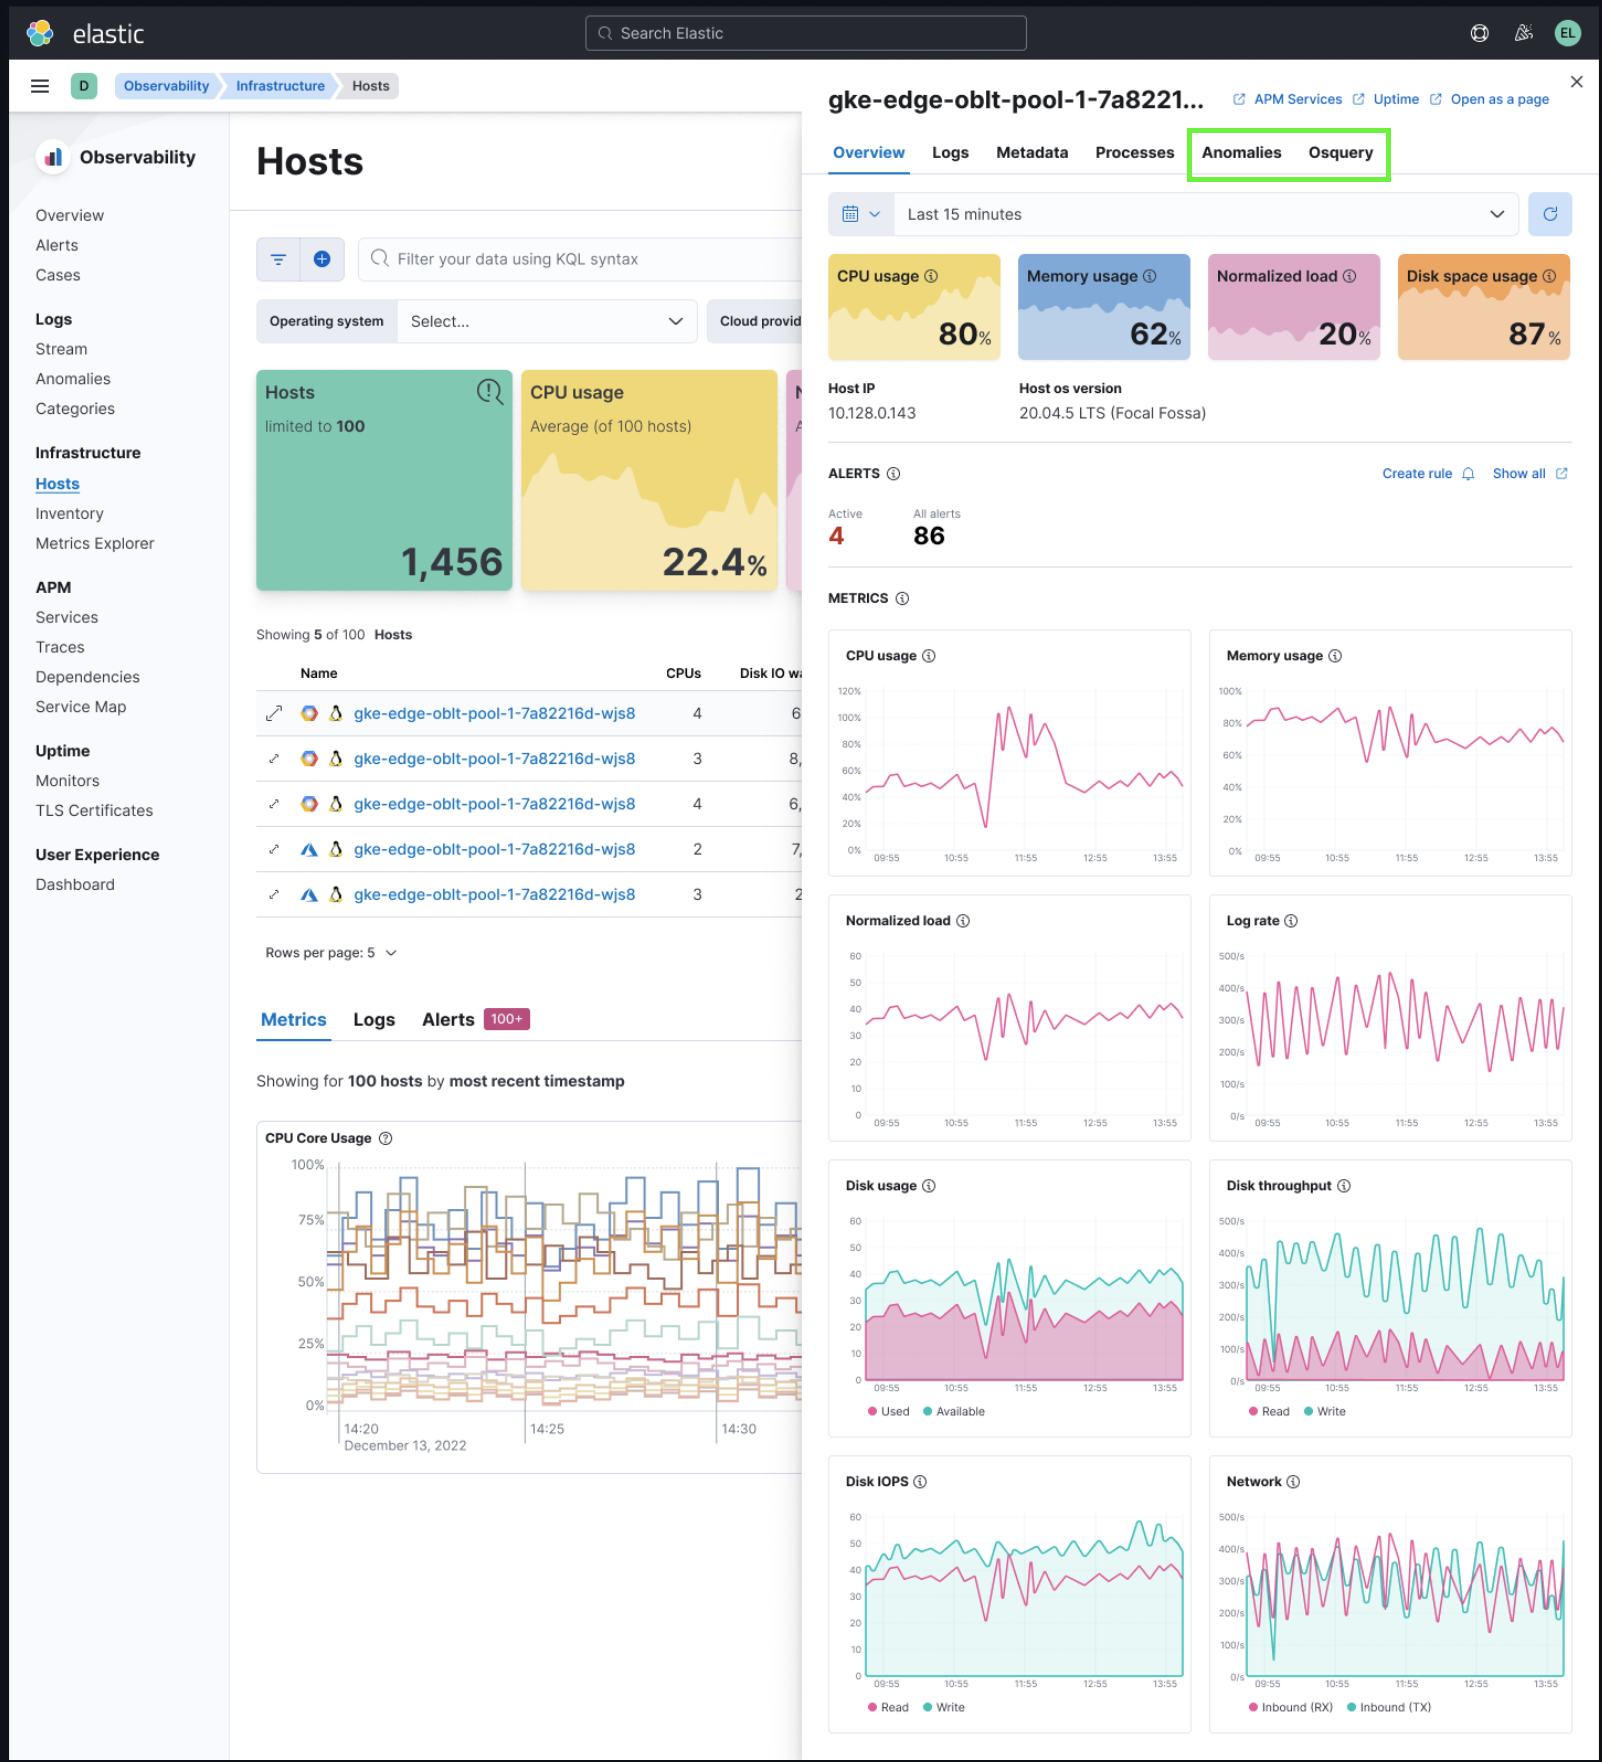Open the Operating system Select dropdown

point(546,321)
